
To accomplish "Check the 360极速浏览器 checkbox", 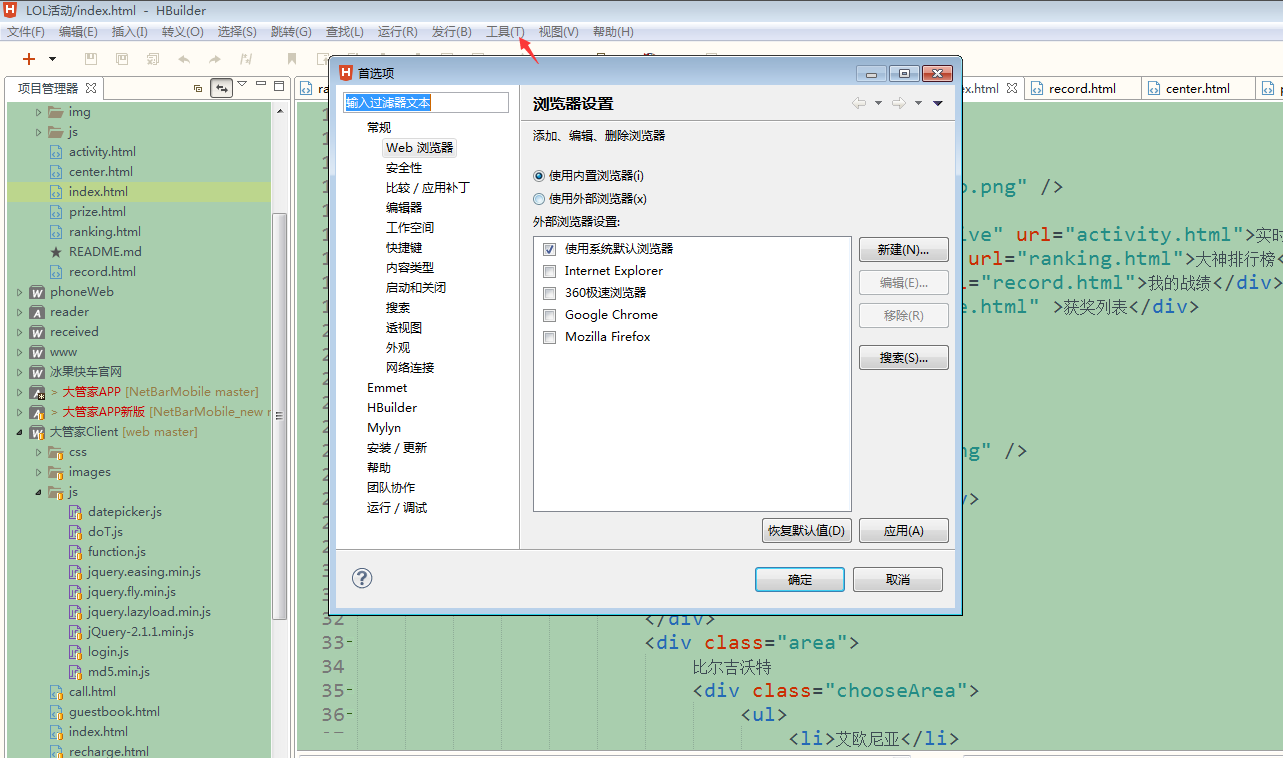I will tap(549, 293).
